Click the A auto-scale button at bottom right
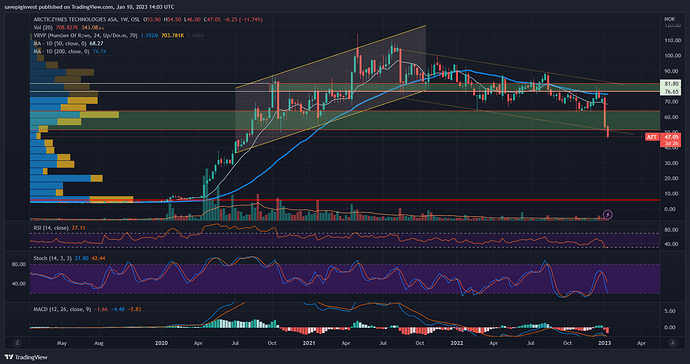 [x=672, y=343]
